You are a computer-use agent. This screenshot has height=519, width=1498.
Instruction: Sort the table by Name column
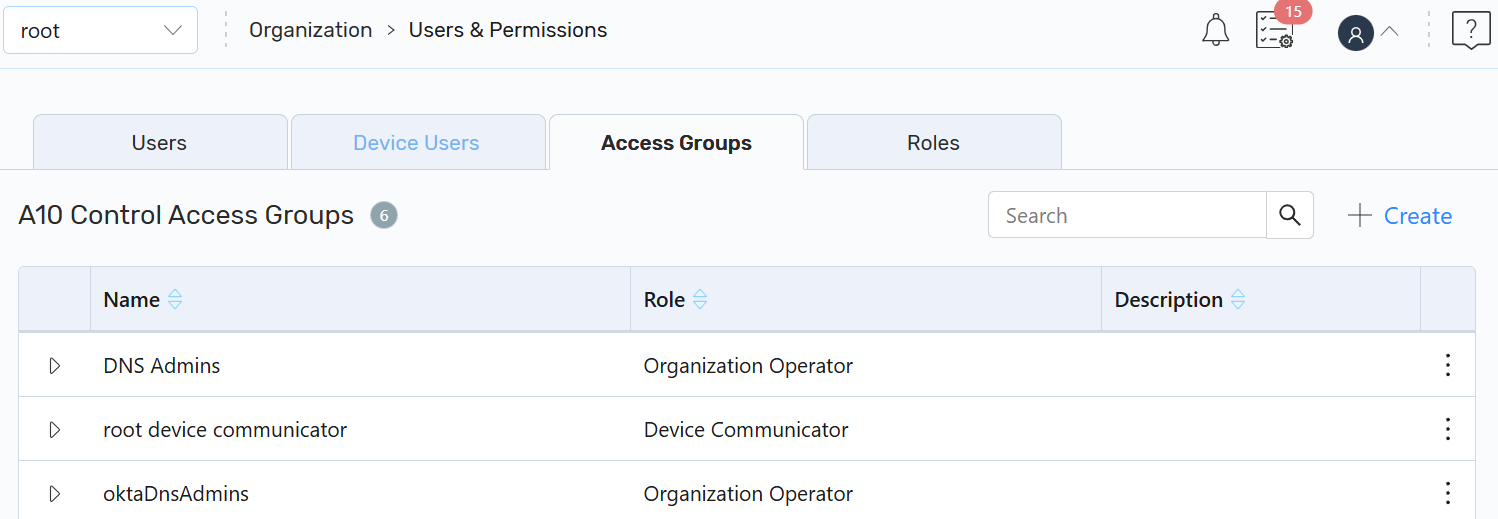point(175,300)
